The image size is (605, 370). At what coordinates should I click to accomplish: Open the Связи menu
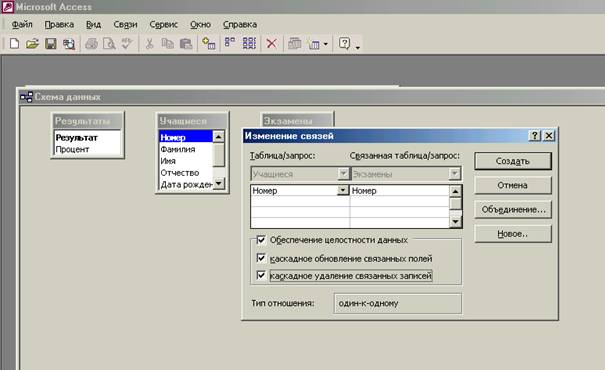[x=125, y=24]
